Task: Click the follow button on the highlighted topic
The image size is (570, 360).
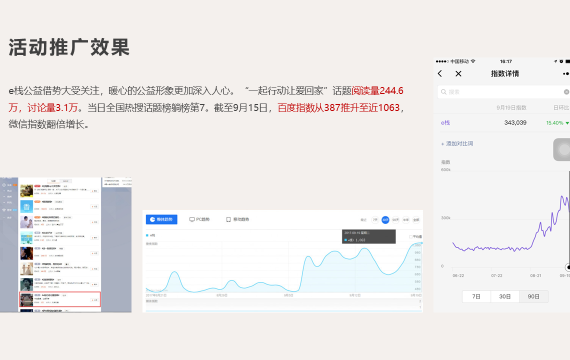Action: coord(95,300)
